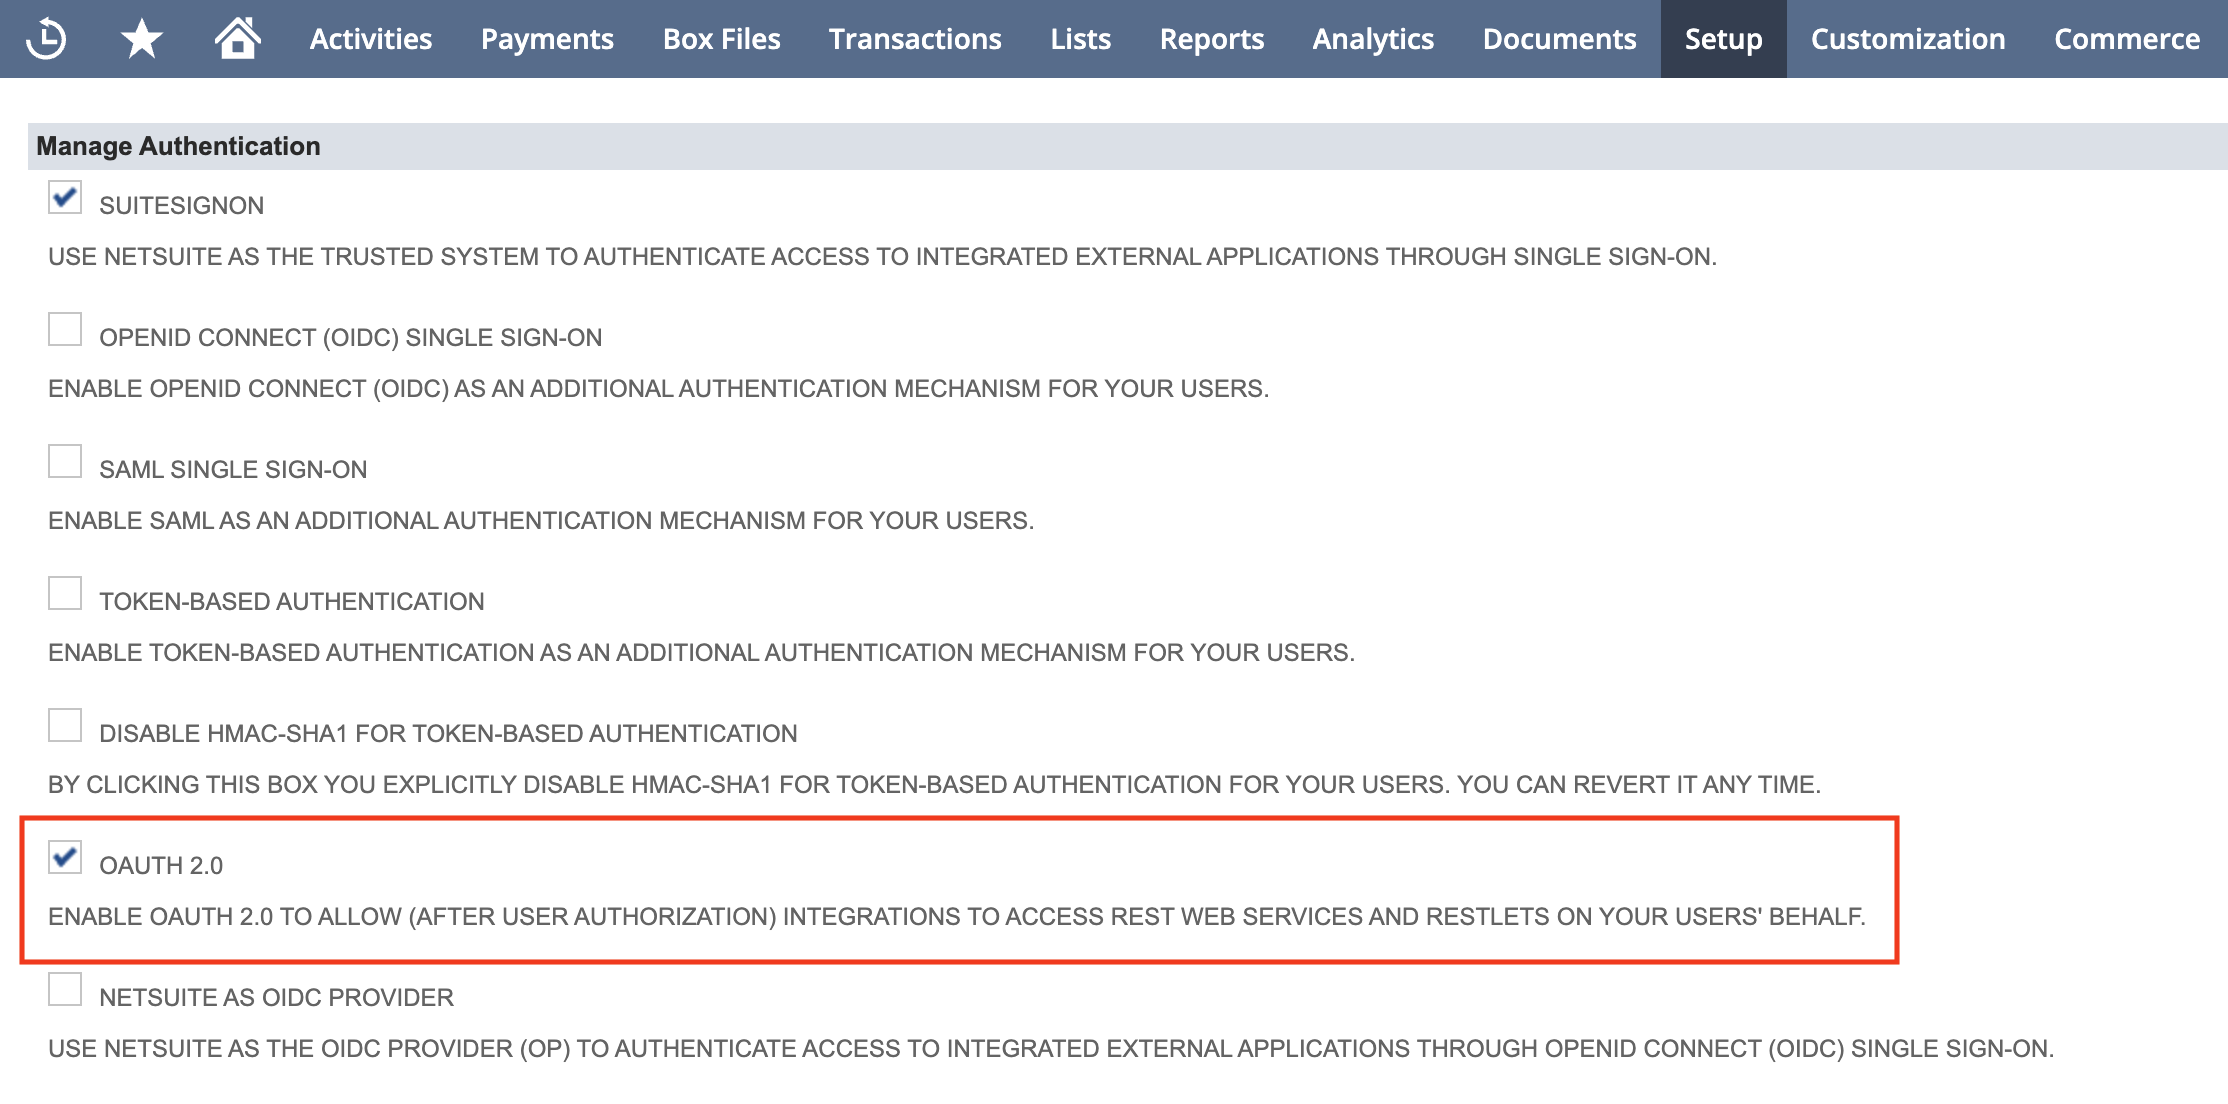2228x1104 pixels.
Task: Click the OPENID CONNECT (OIDC) SINGLE SIGN-ON label
Action: pos(351,338)
